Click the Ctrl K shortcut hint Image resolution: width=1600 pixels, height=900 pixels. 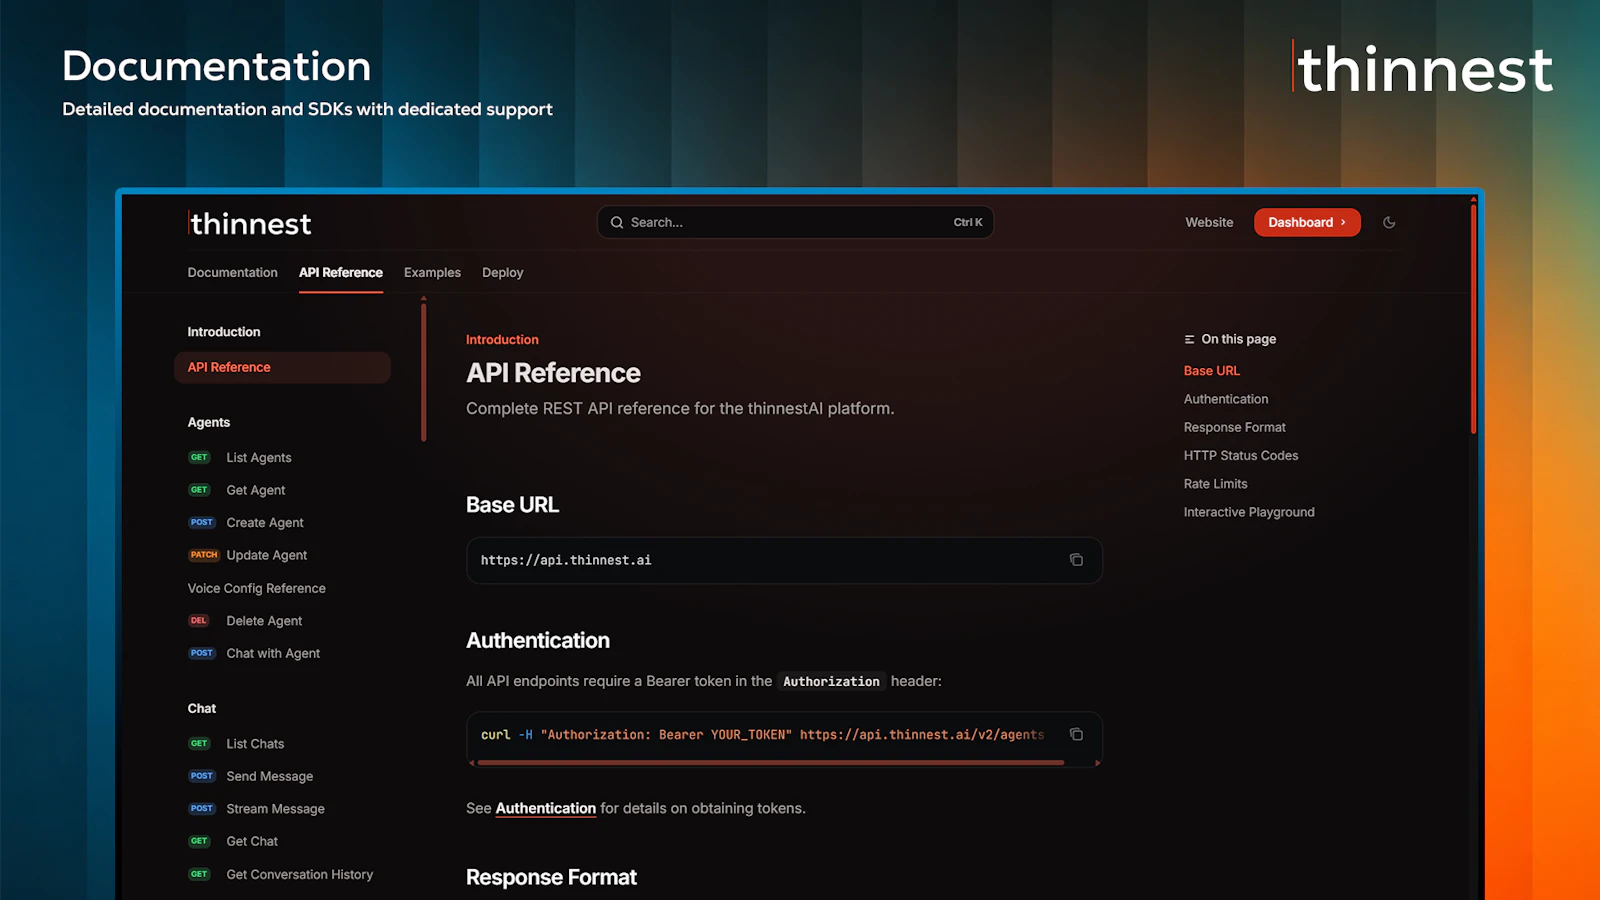(x=968, y=222)
